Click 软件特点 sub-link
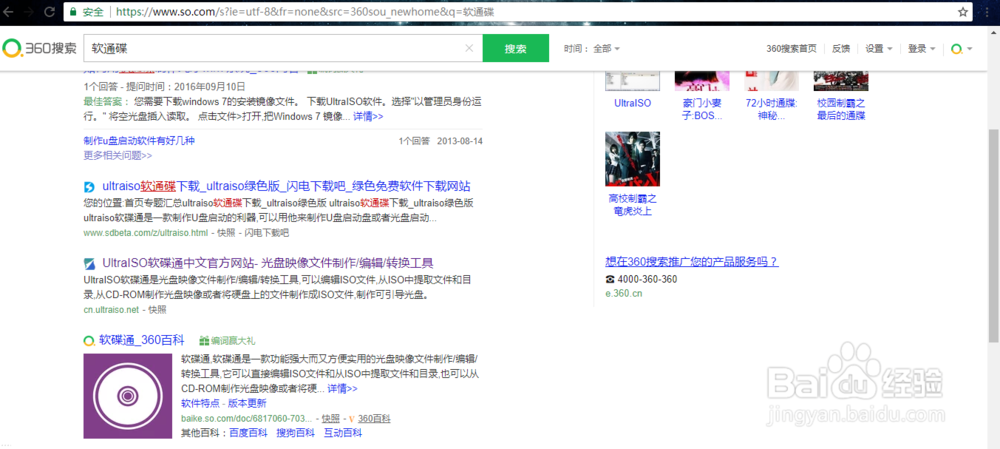Screen dimensions: 1000x449 (200, 403)
